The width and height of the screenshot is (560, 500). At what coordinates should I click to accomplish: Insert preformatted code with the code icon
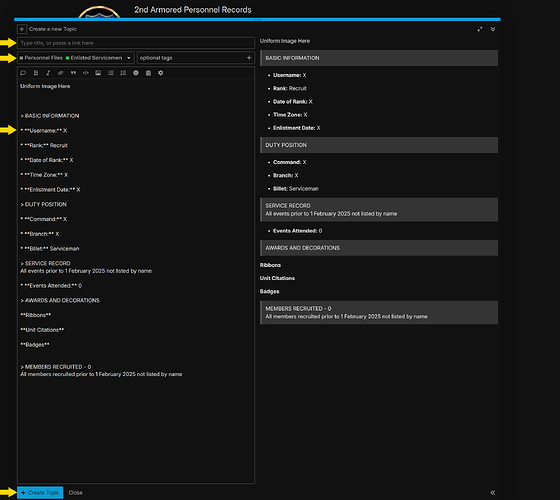pos(86,73)
